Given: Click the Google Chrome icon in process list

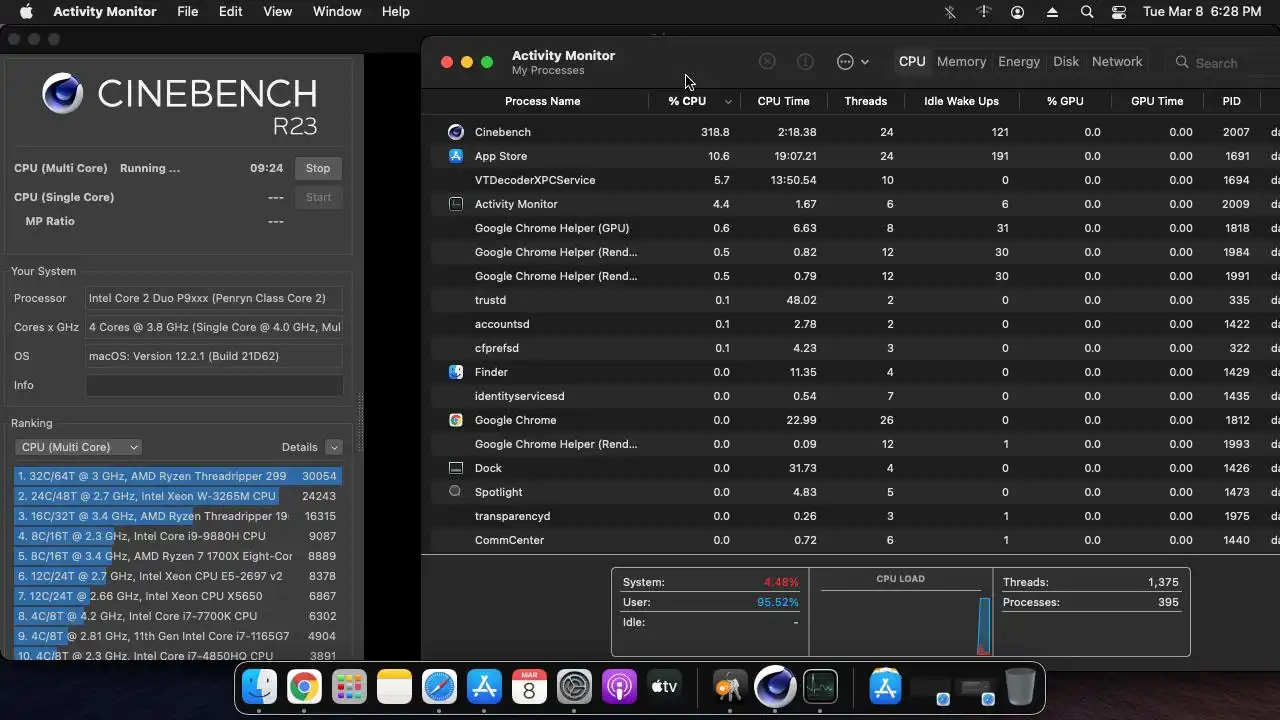Looking at the screenshot, I should 456,420.
